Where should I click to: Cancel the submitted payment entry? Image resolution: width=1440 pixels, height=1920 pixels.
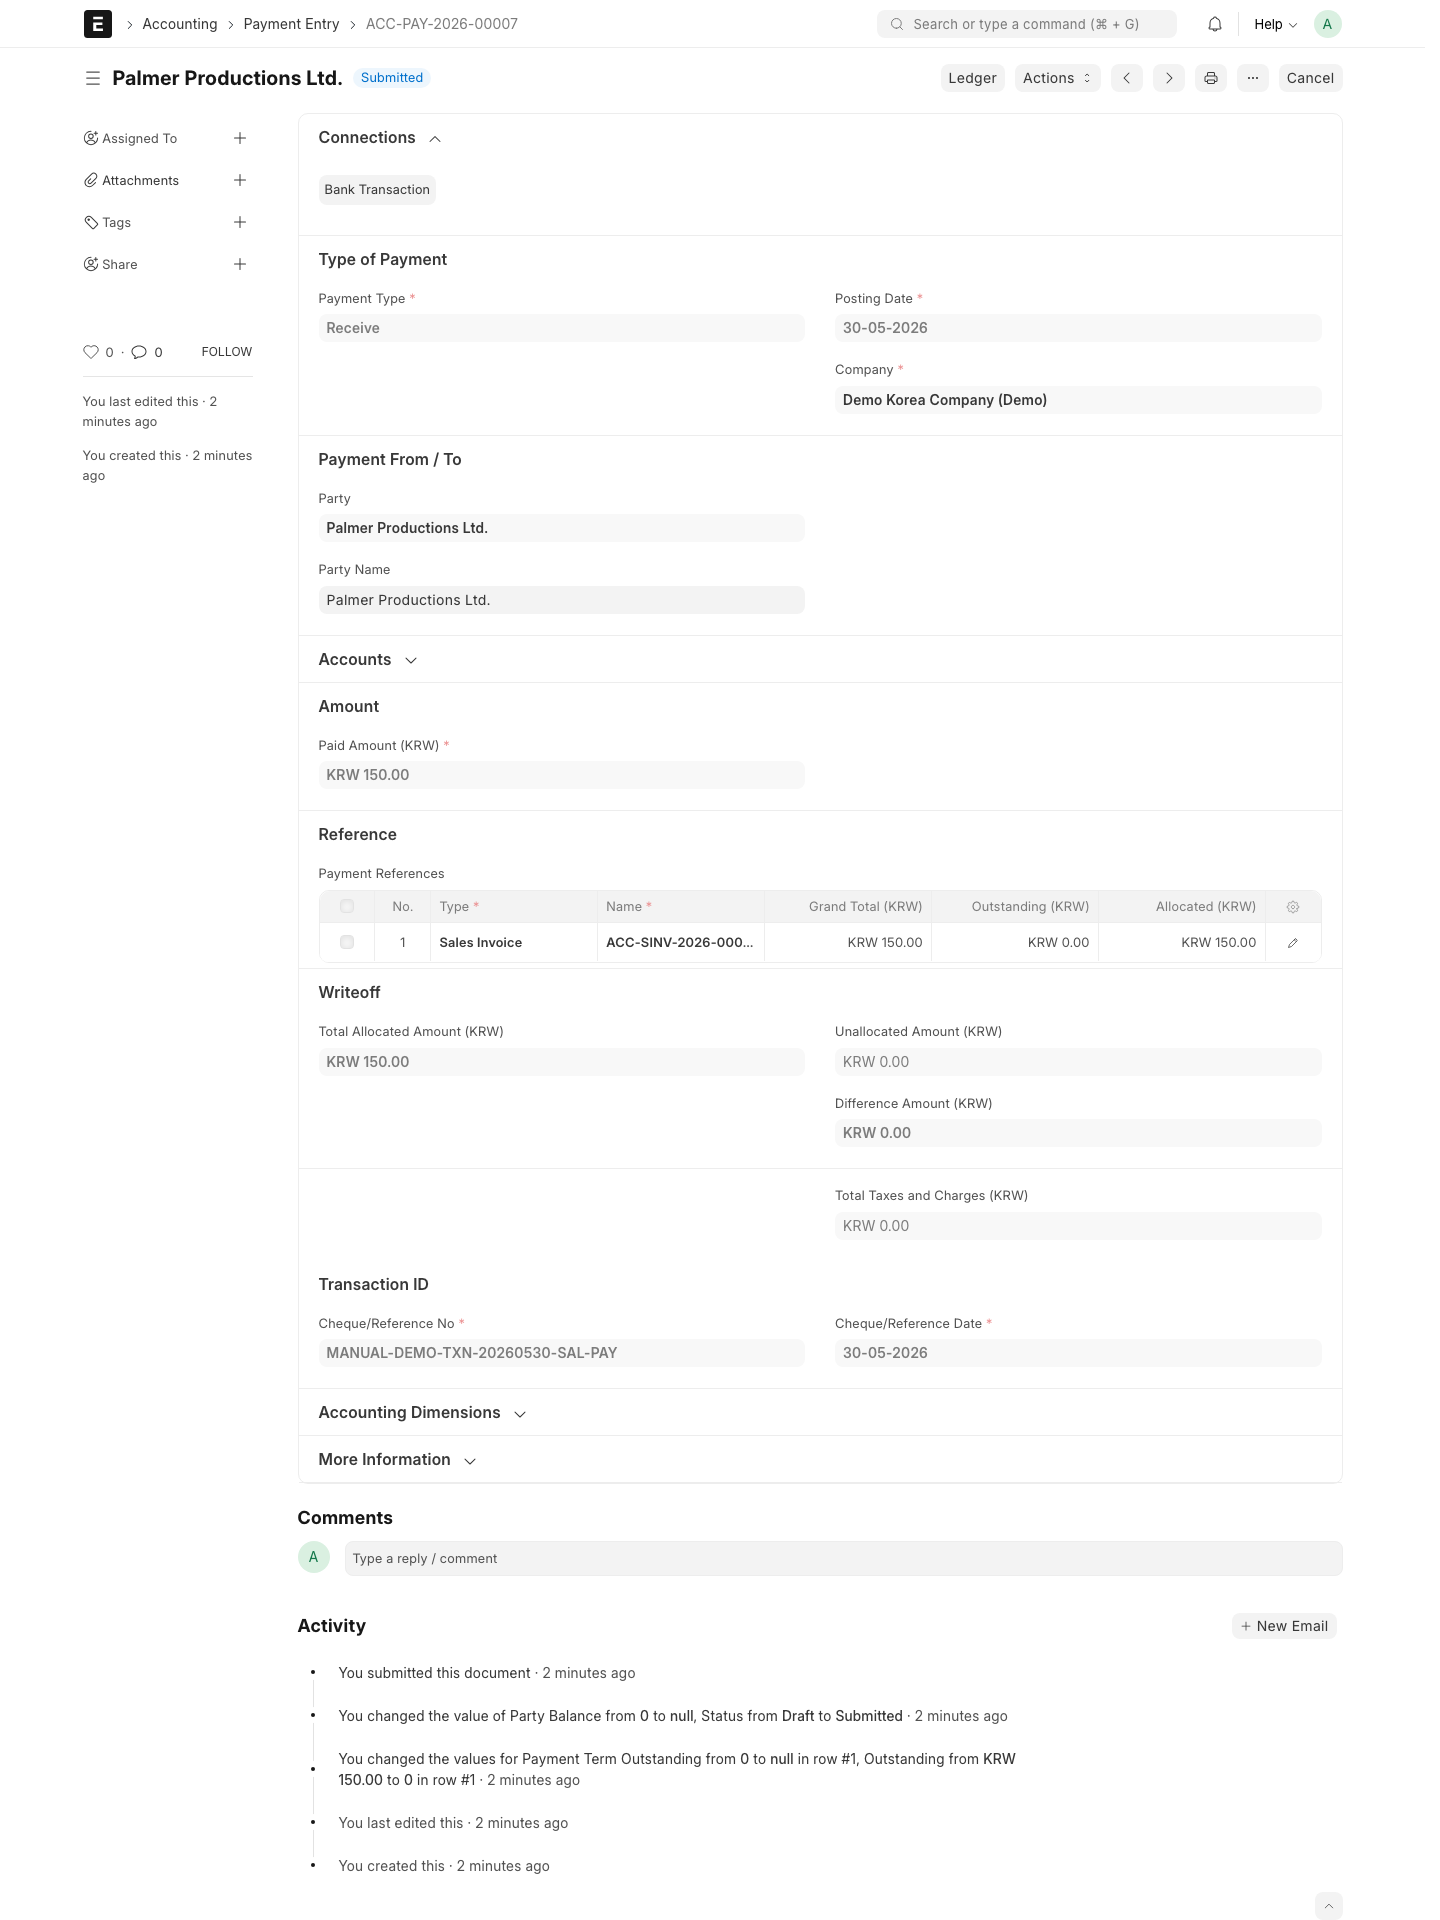[1310, 78]
